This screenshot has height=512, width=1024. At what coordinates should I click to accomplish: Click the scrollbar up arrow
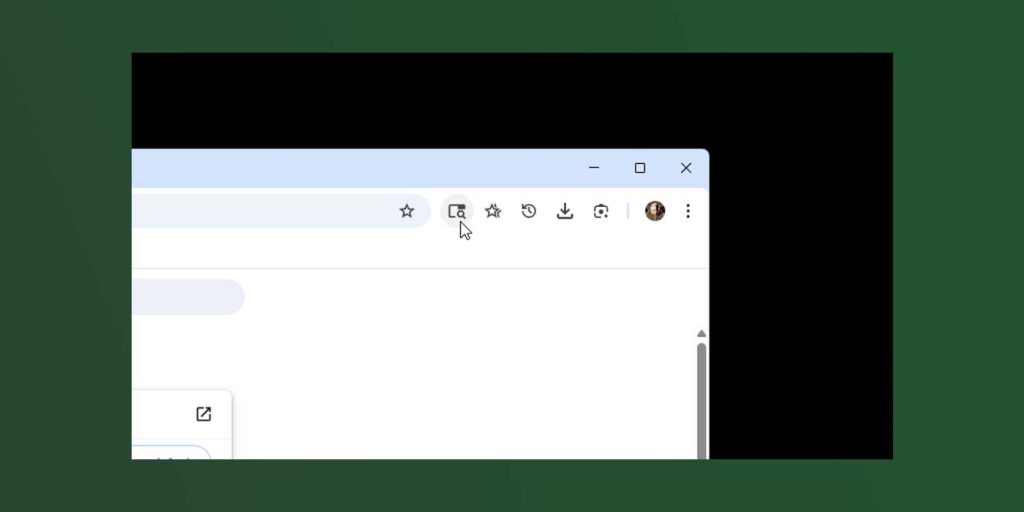pyautogui.click(x=701, y=334)
